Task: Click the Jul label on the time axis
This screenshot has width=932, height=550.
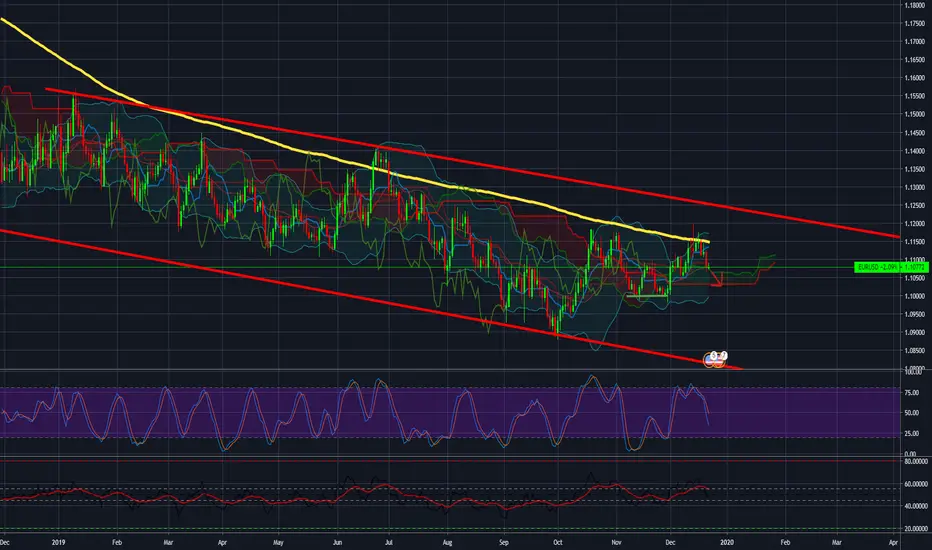Action: (389, 542)
